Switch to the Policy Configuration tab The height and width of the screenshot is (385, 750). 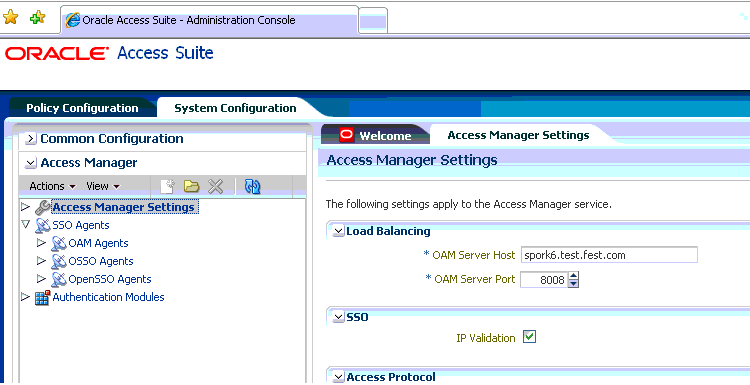point(82,108)
